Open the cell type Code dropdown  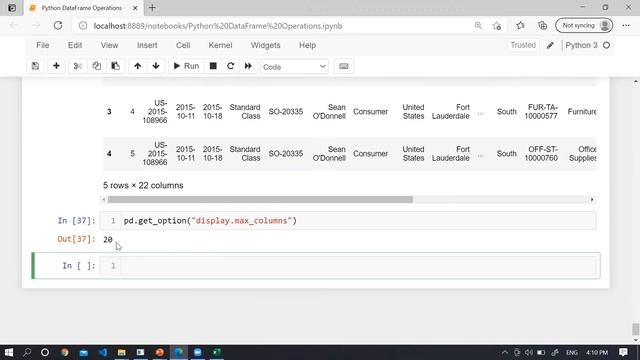tap(294, 67)
